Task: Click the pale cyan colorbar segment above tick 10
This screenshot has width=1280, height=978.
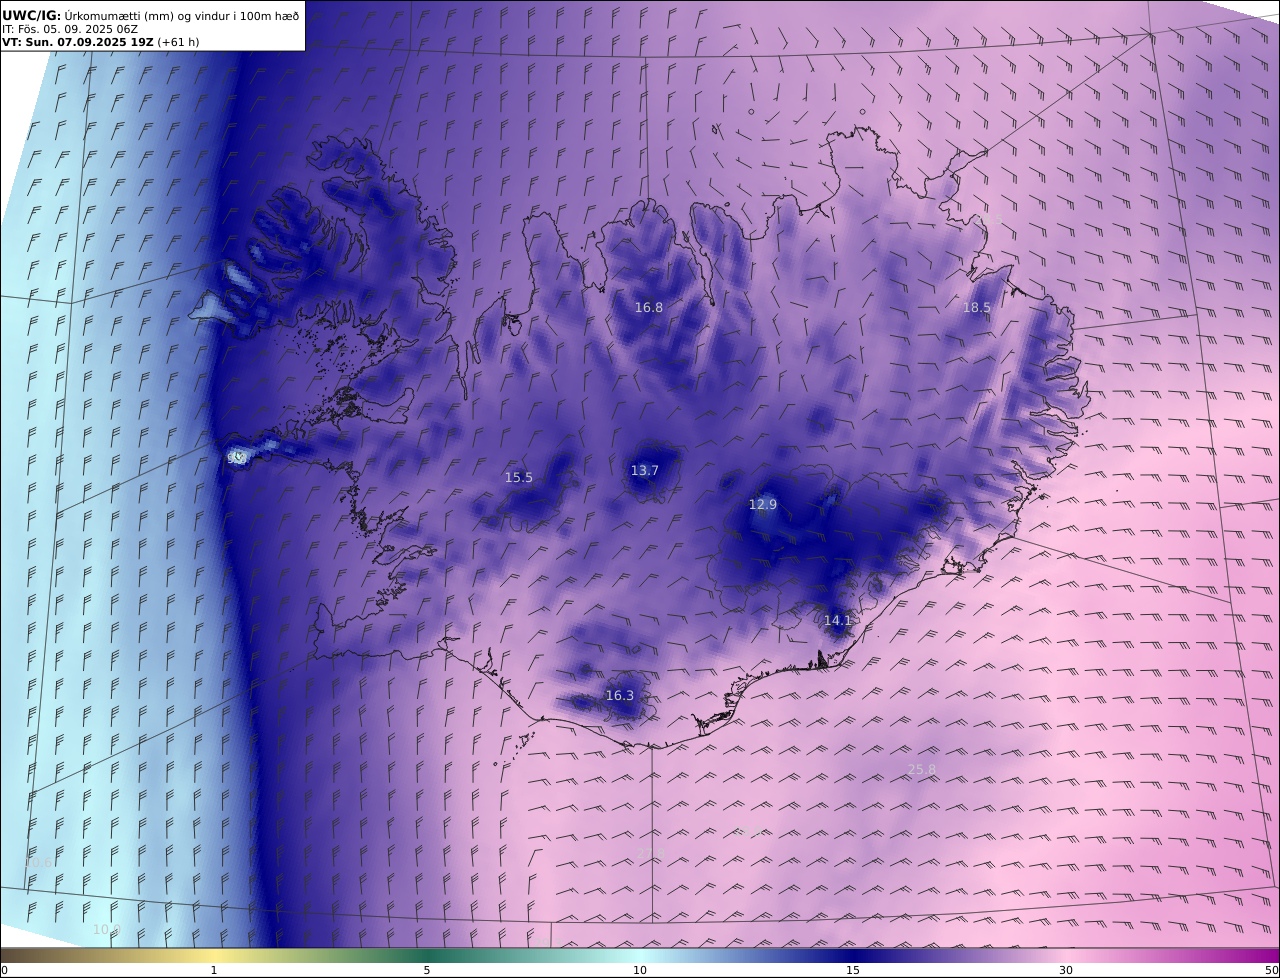Action: [640, 955]
